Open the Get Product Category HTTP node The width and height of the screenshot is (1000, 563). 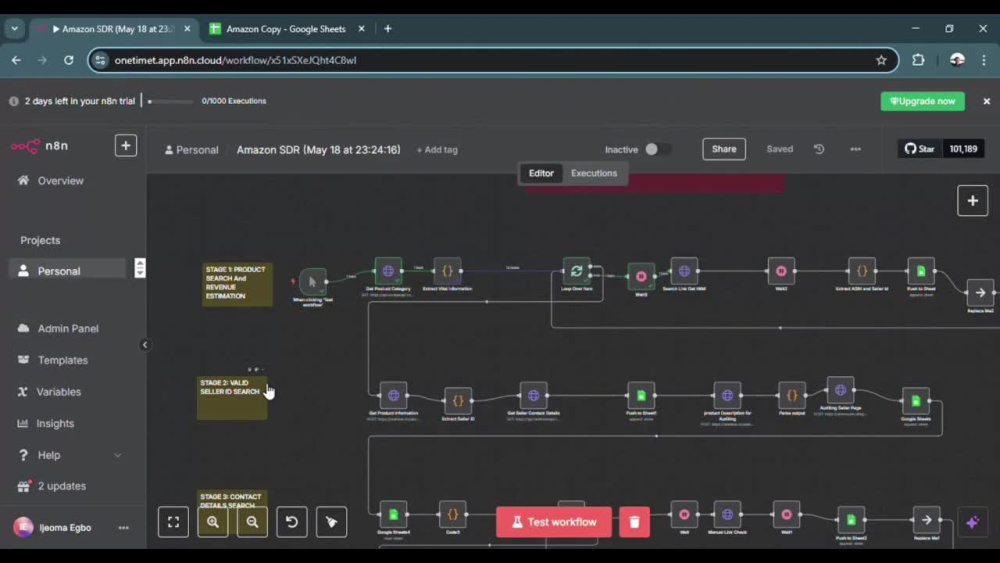coord(388,271)
